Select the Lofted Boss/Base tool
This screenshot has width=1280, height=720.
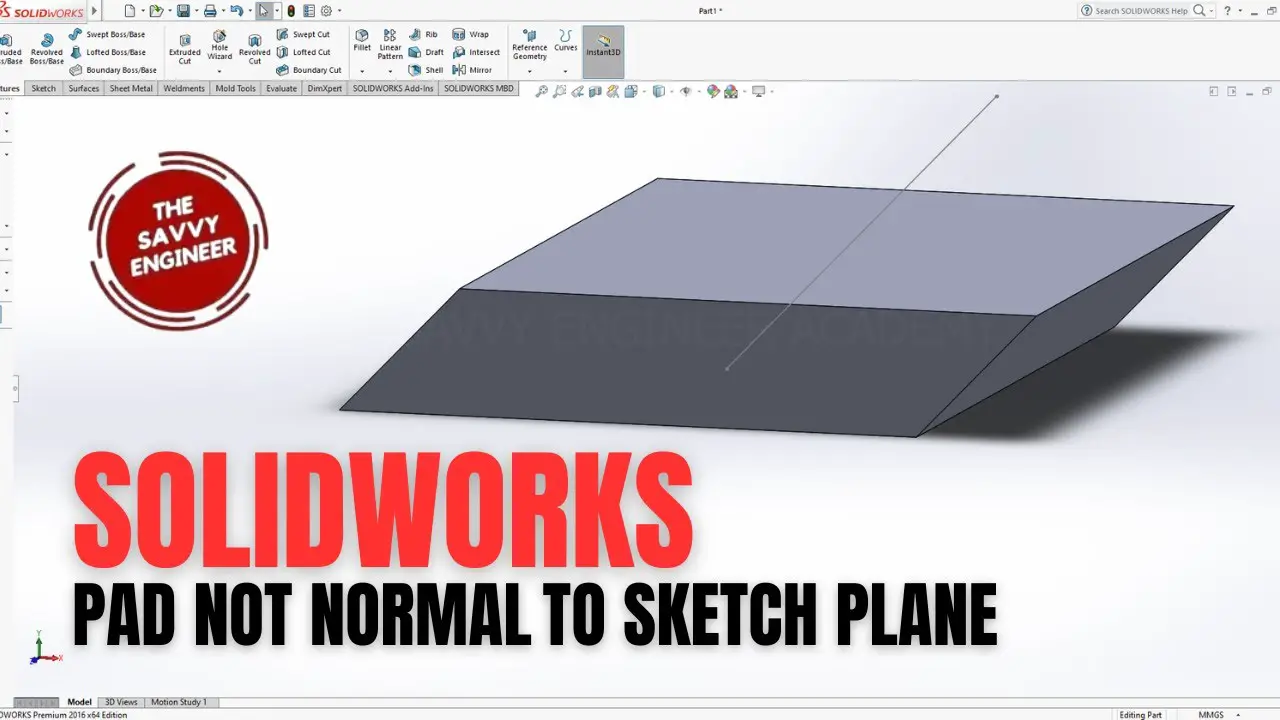108,52
